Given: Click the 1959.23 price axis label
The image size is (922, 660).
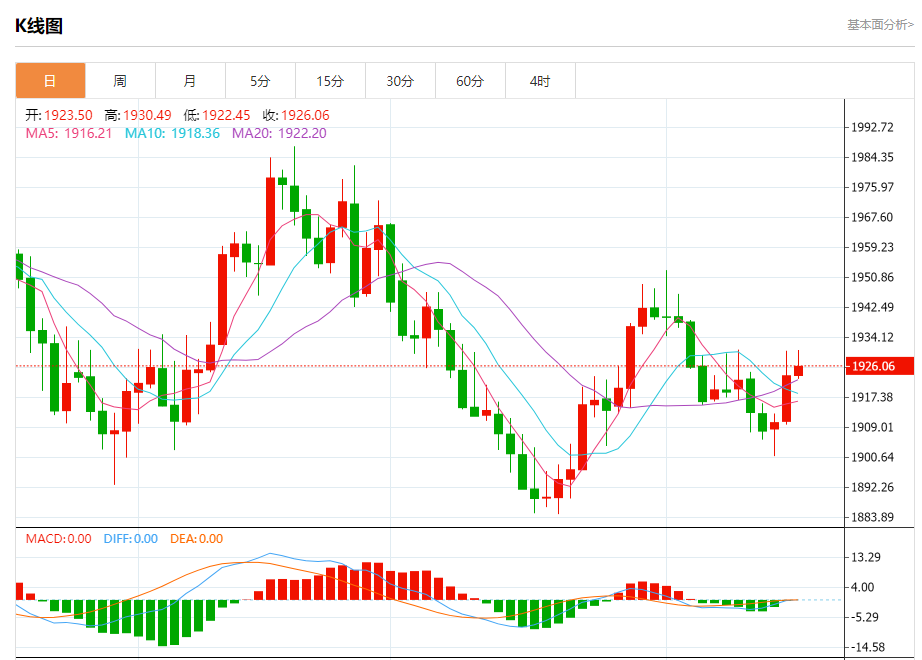Looking at the screenshot, I should click(x=873, y=248).
